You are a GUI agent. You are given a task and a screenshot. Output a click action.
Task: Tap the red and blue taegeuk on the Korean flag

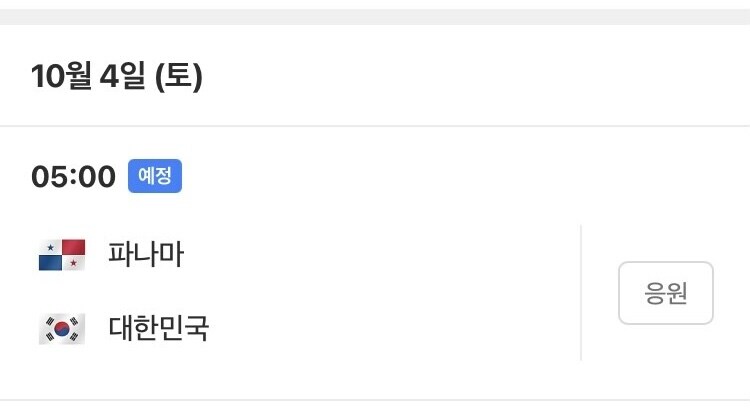(x=61, y=329)
